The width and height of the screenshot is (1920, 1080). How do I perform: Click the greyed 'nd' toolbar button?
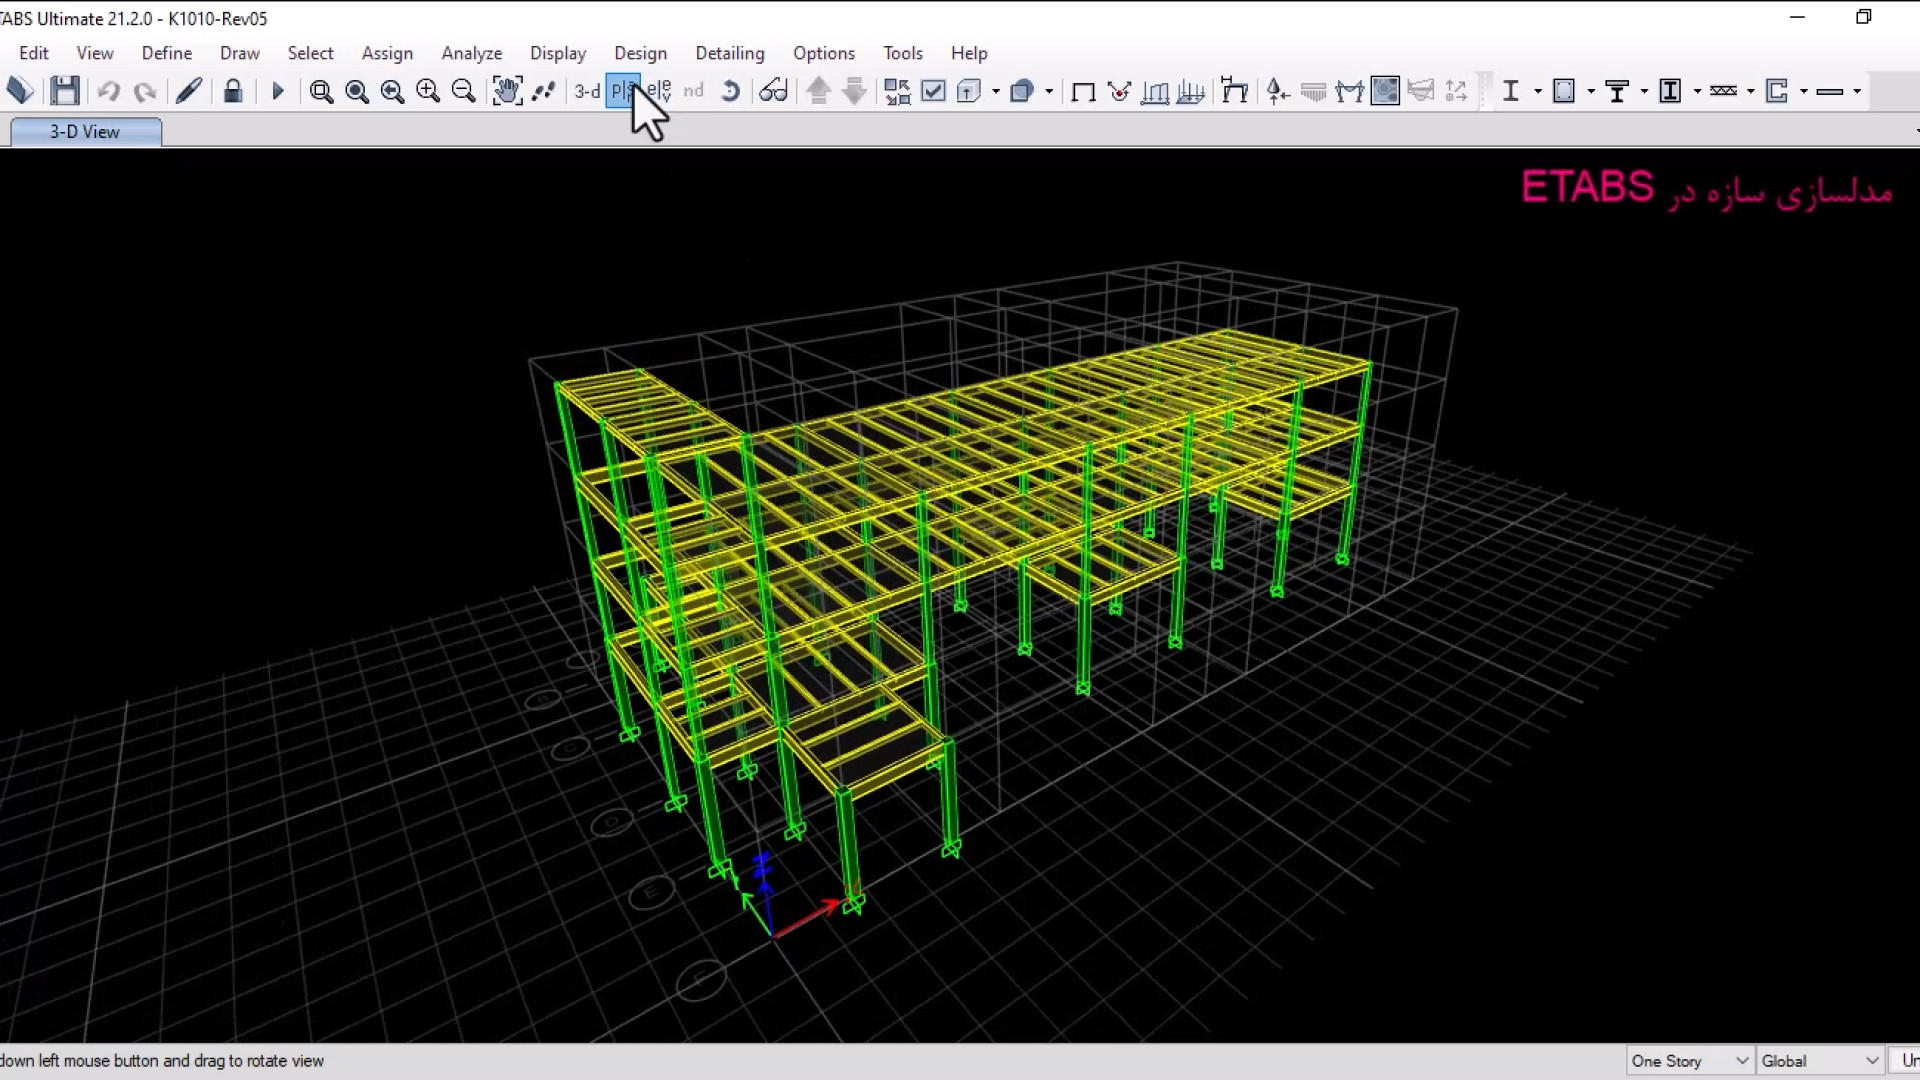tap(694, 92)
